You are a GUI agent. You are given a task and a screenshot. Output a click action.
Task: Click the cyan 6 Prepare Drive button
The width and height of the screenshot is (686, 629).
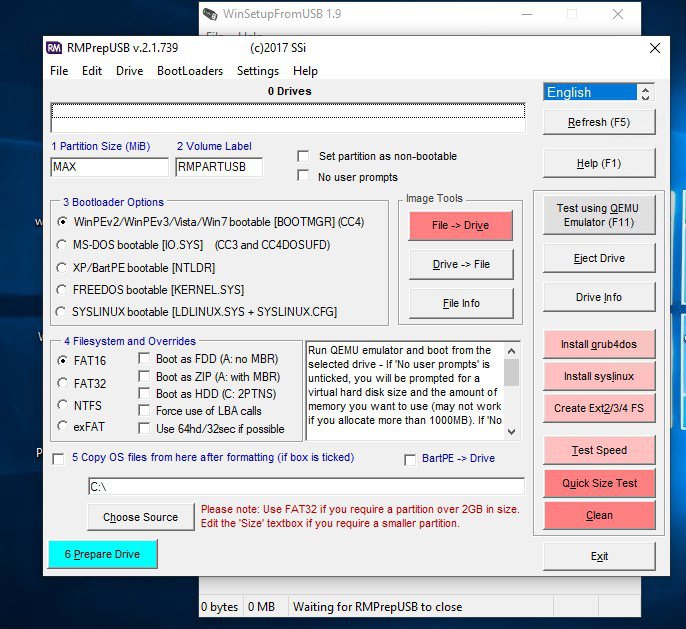click(x=102, y=554)
